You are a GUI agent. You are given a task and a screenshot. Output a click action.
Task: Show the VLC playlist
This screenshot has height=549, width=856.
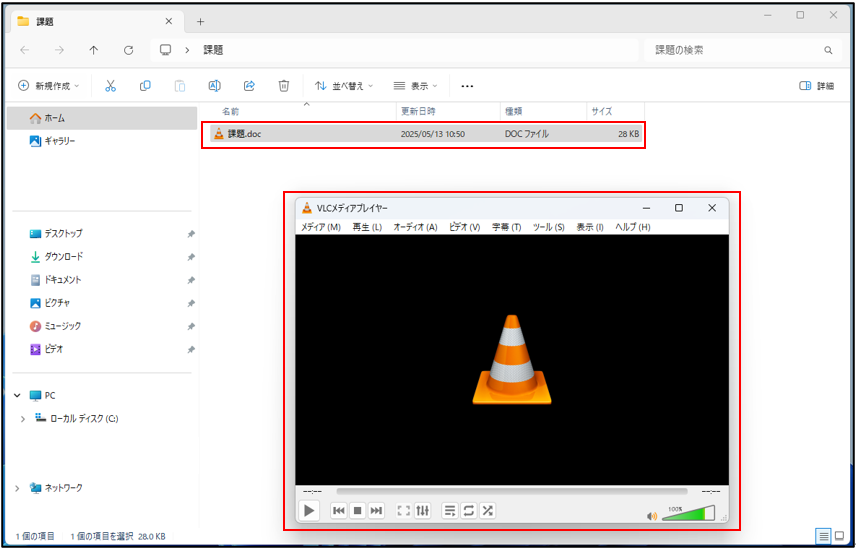tap(450, 511)
